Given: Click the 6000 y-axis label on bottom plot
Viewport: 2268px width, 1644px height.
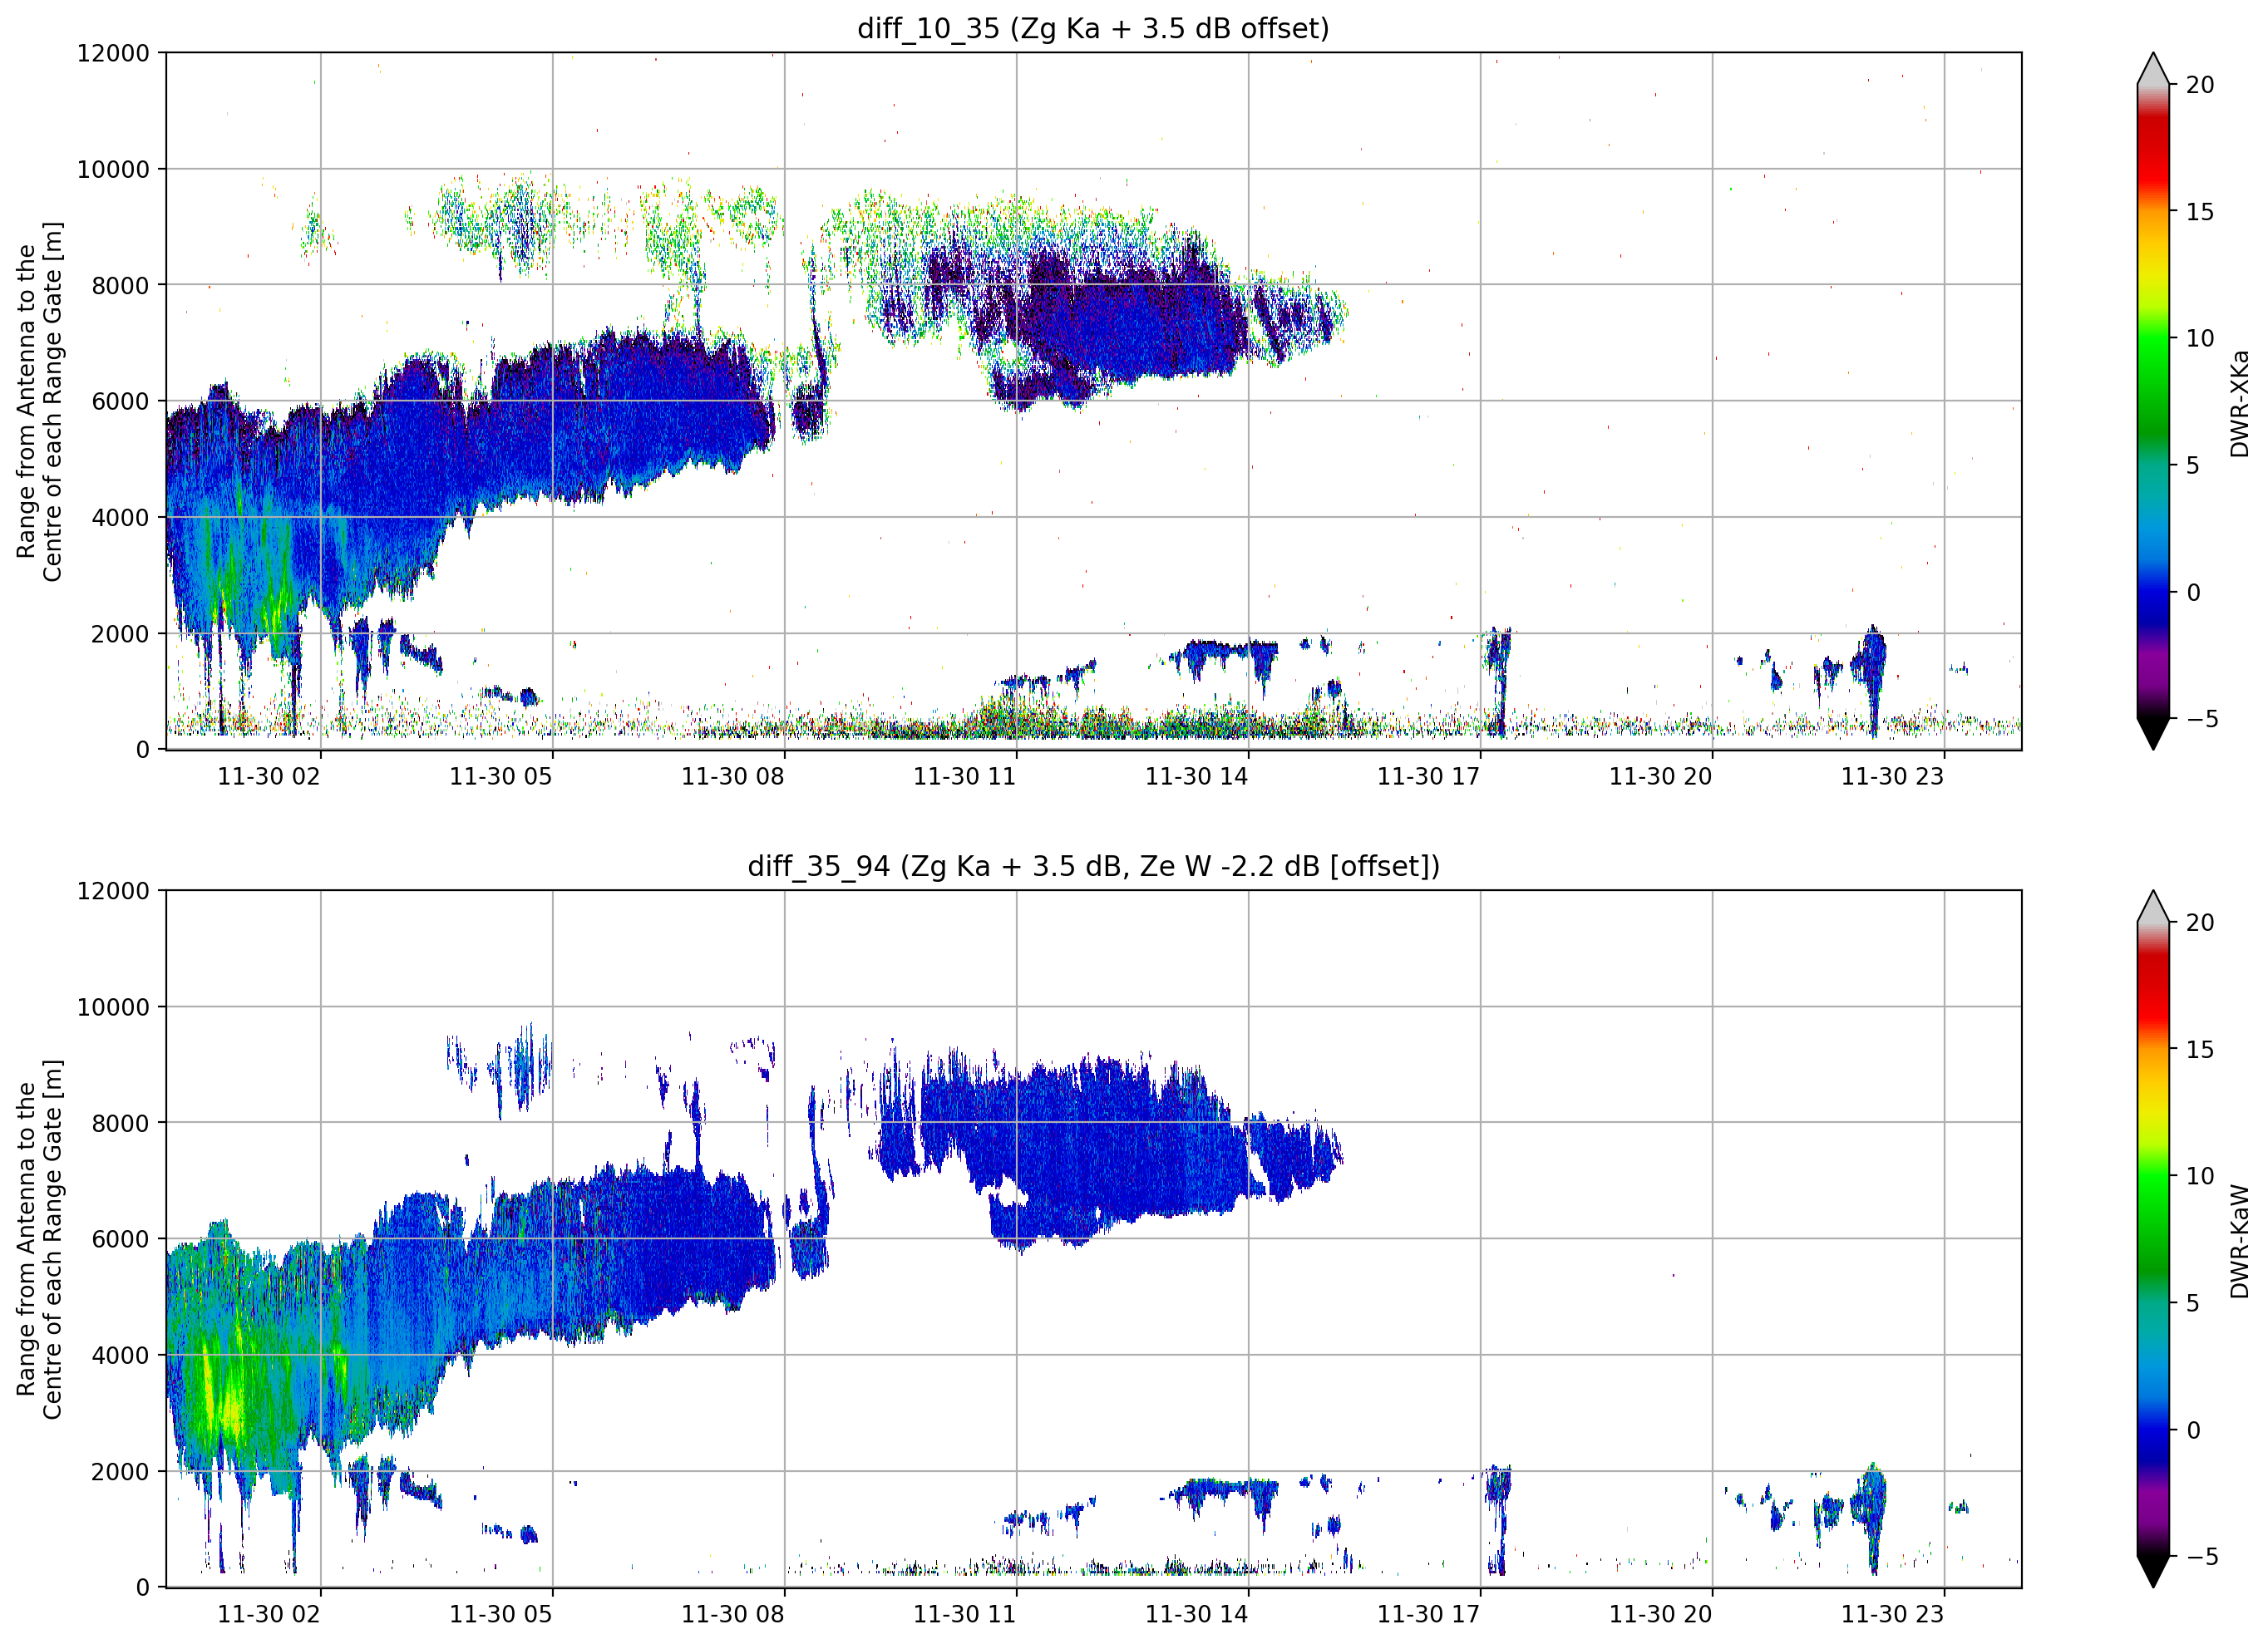Looking at the screenshot, I should (120, 1240).
